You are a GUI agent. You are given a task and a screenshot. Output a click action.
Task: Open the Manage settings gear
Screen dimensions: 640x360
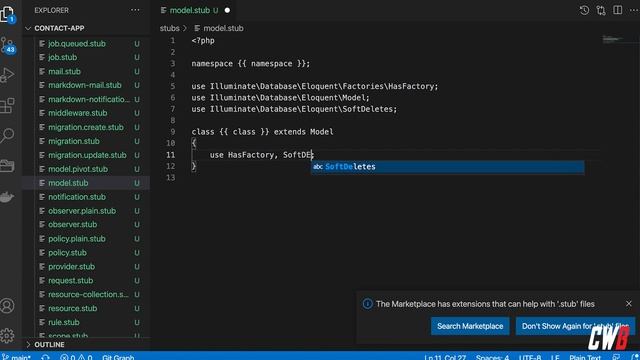click(7, 336)
